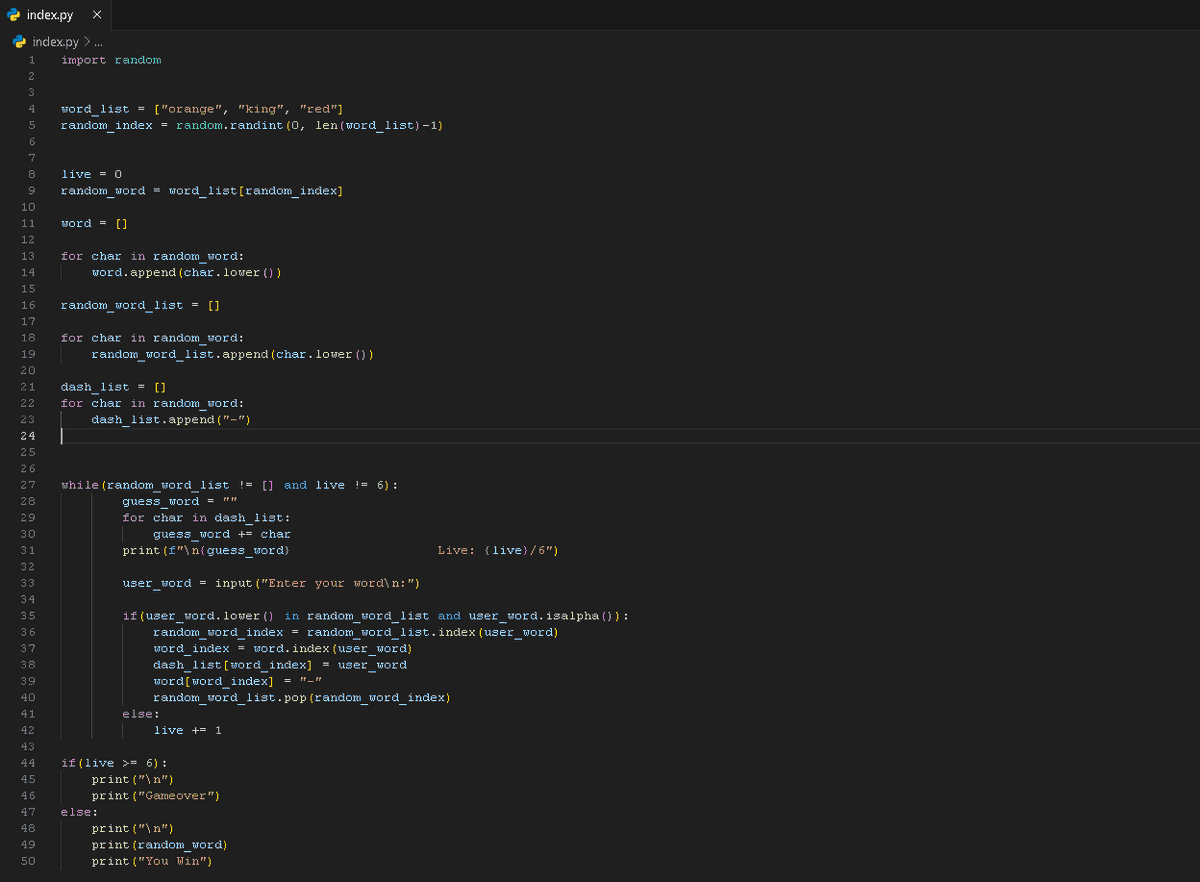Click line number 27 in the gutter
Screen dimensions: 1200x882
coord(27,485)
